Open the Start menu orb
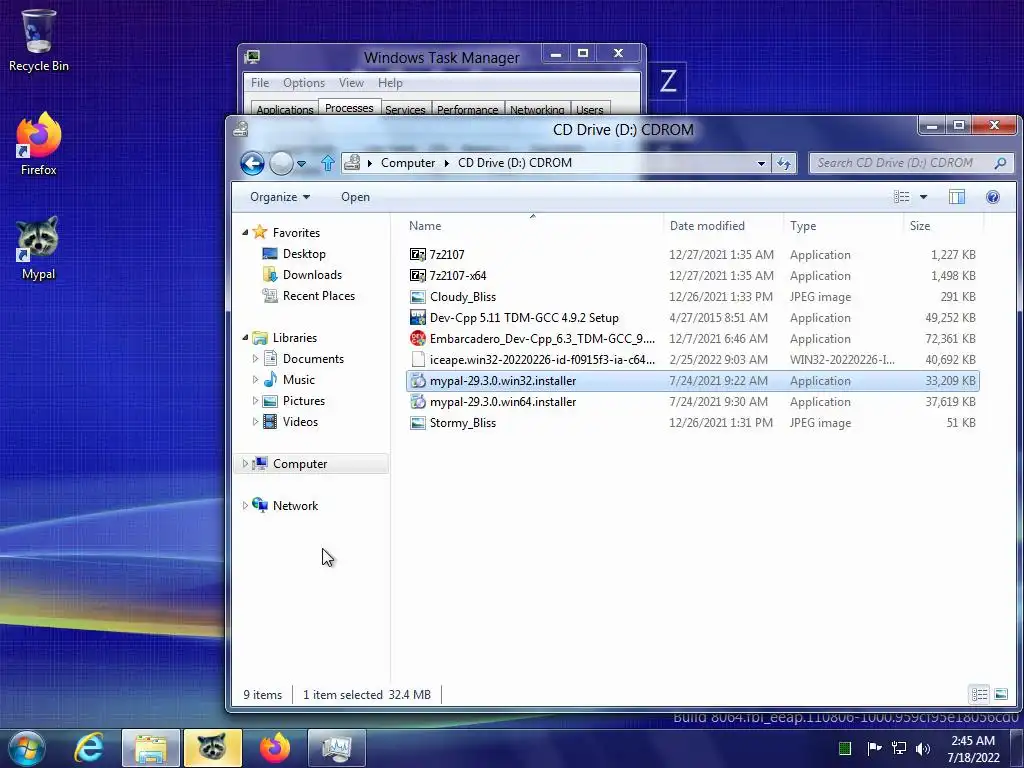Viewport: 1024px width, 768px height. coord(26,748)
